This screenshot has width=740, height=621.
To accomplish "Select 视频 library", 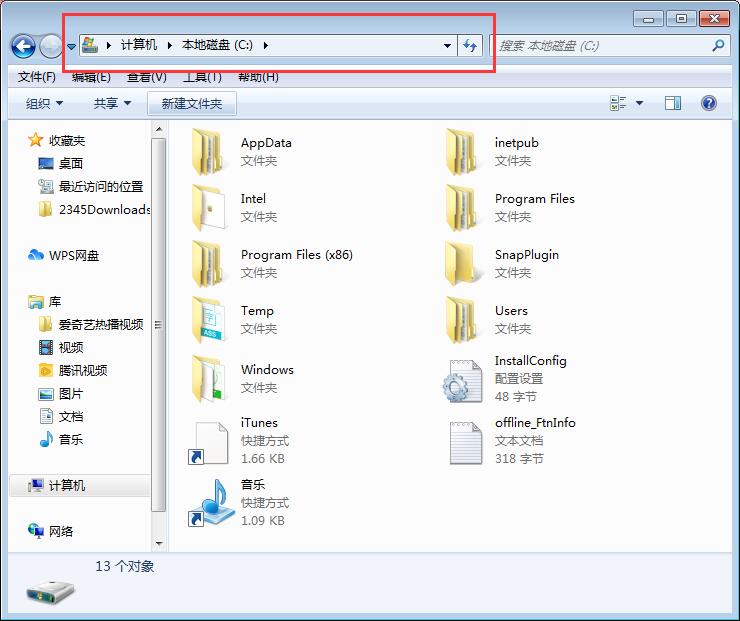I will coord(71,347).
